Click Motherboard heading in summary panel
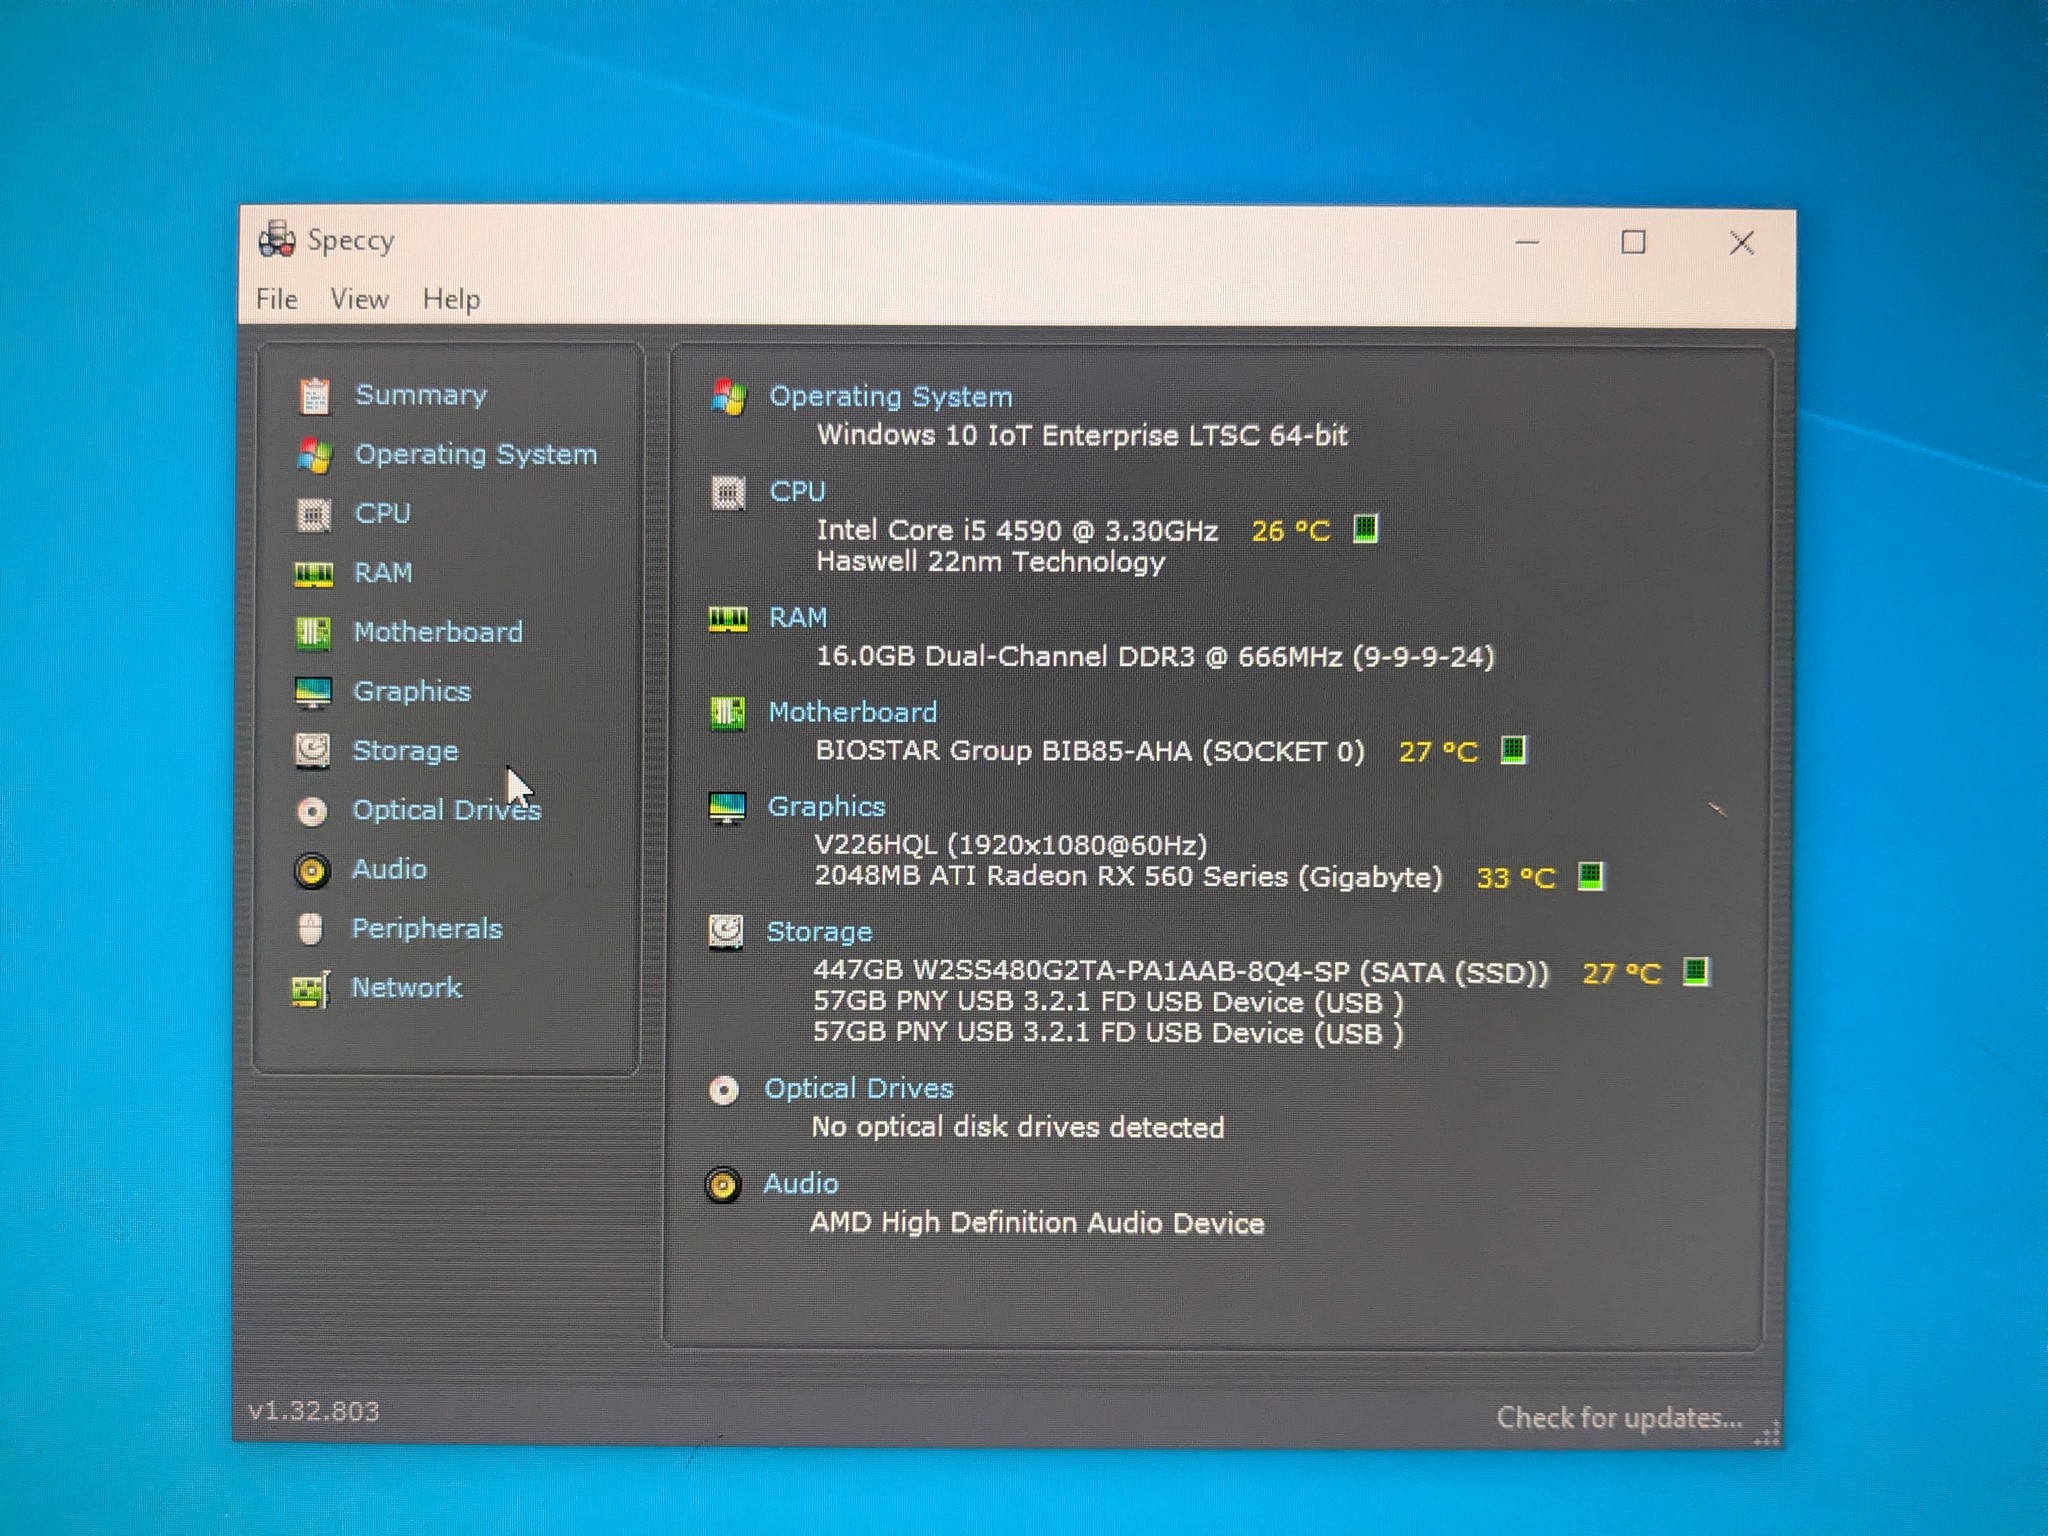This screenshot has height=1536, width=2048. point(853,712)
